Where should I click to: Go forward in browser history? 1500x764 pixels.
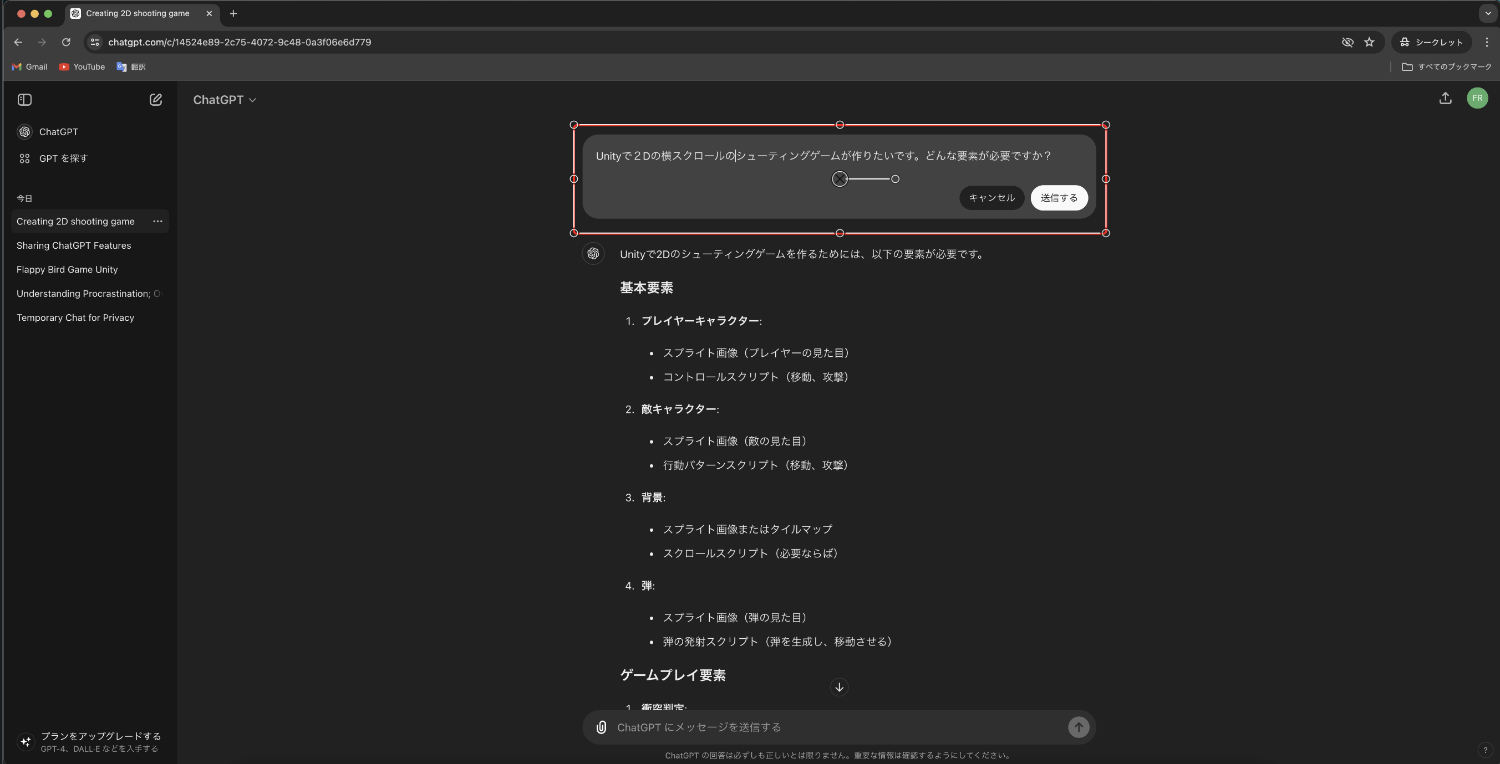coord(42,42)
